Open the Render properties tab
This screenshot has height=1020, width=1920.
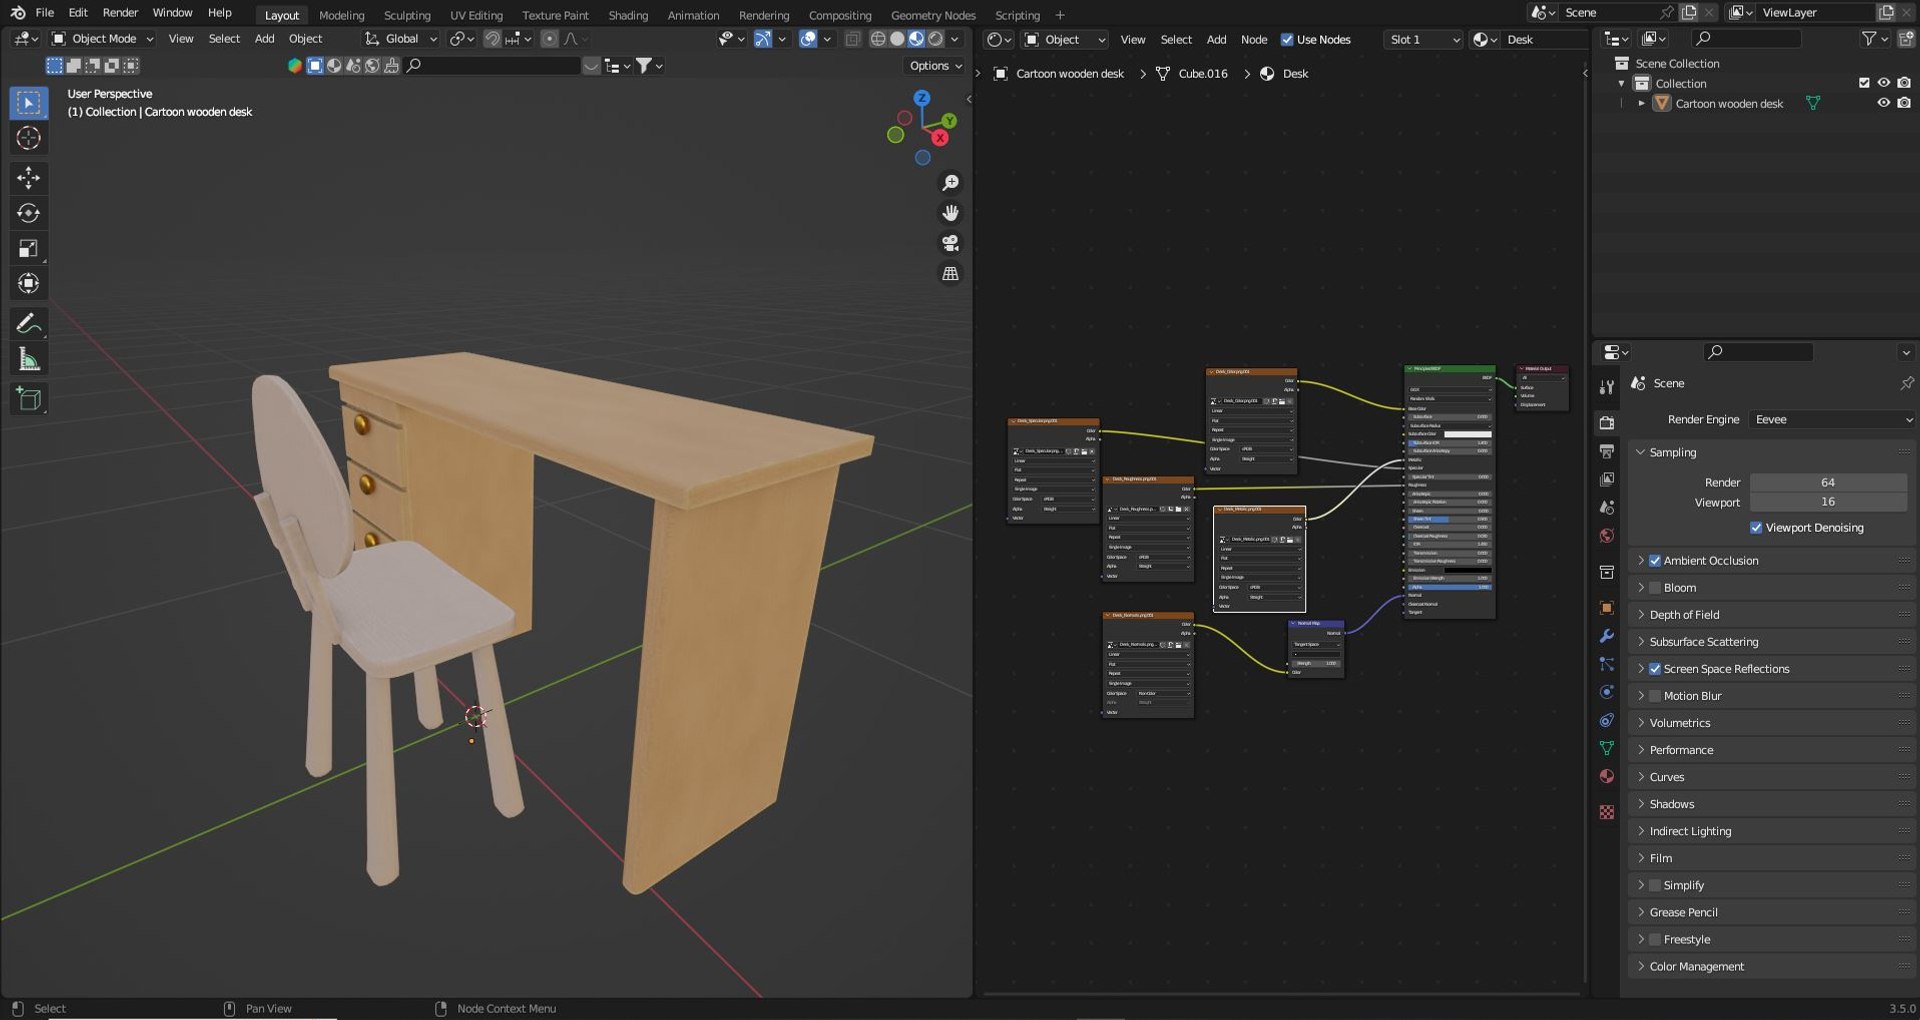(1606, 423)
